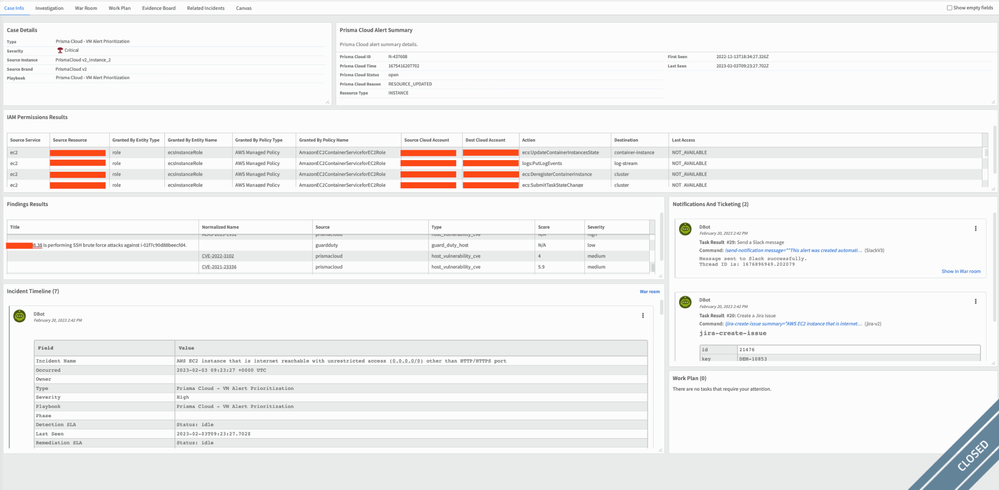The image size is (999, 490).
Task: Click the Normalized Name column header
Action: tap(255, 227)
